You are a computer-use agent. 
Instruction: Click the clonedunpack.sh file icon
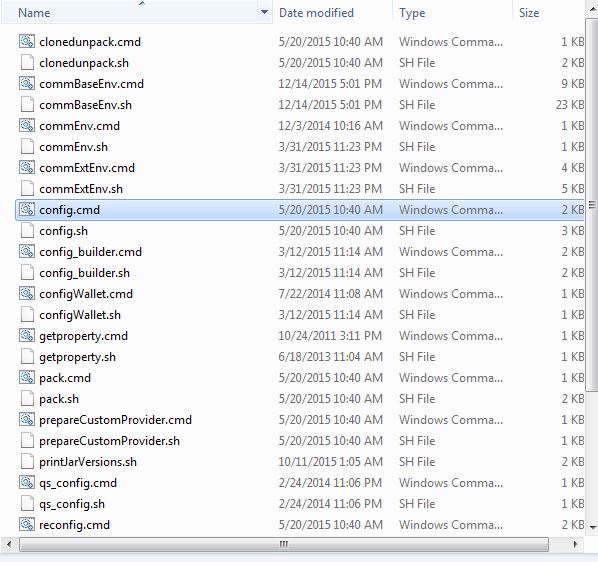[27, 62]
